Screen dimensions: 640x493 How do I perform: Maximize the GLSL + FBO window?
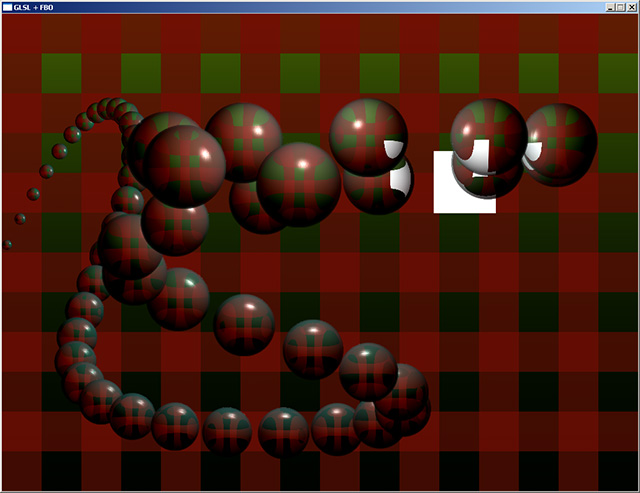(x=620, y=7)
